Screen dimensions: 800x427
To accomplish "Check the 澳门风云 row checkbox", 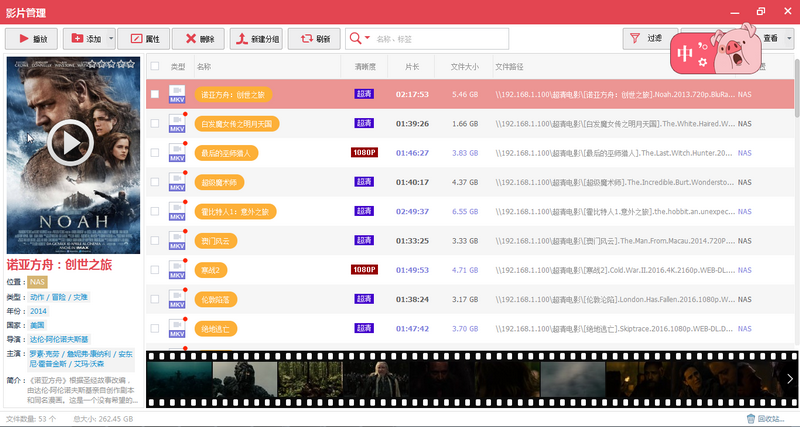I will 155,240.
